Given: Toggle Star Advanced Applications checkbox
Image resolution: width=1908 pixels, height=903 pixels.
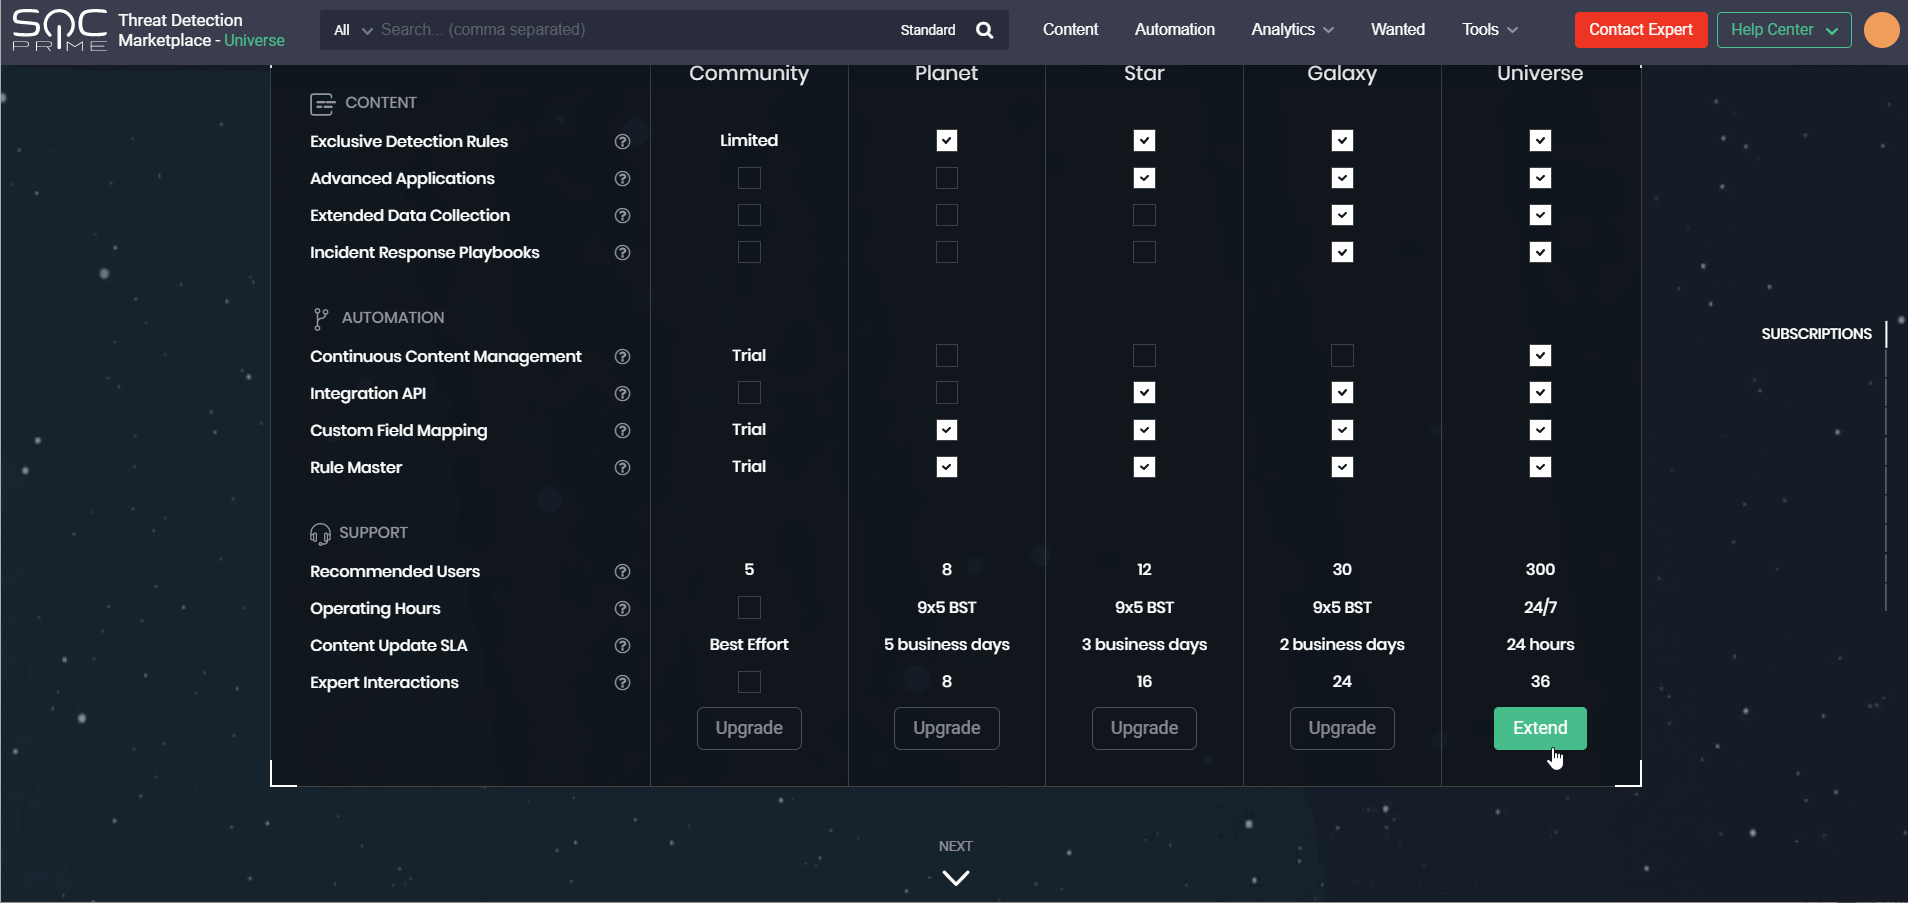Looking at the screenshot, I should pyautogui.click(x=1144, y=178).
